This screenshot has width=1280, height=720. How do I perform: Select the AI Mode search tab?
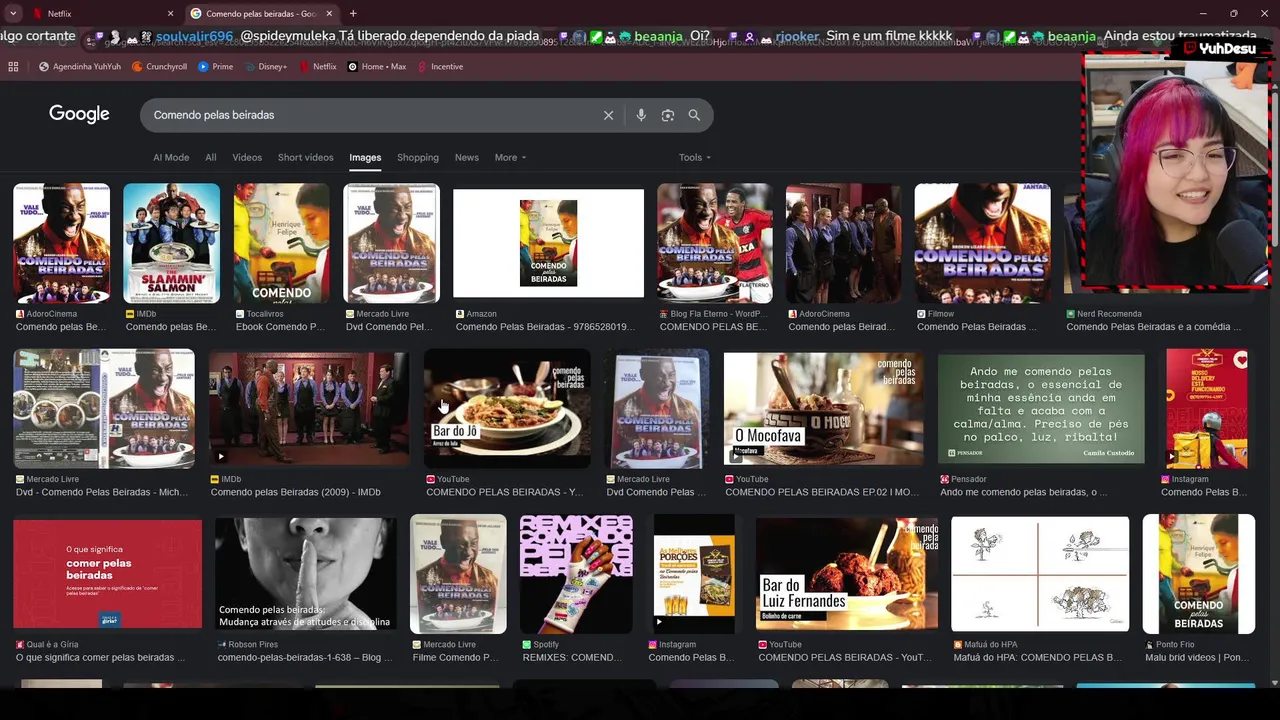click(171, 157)
